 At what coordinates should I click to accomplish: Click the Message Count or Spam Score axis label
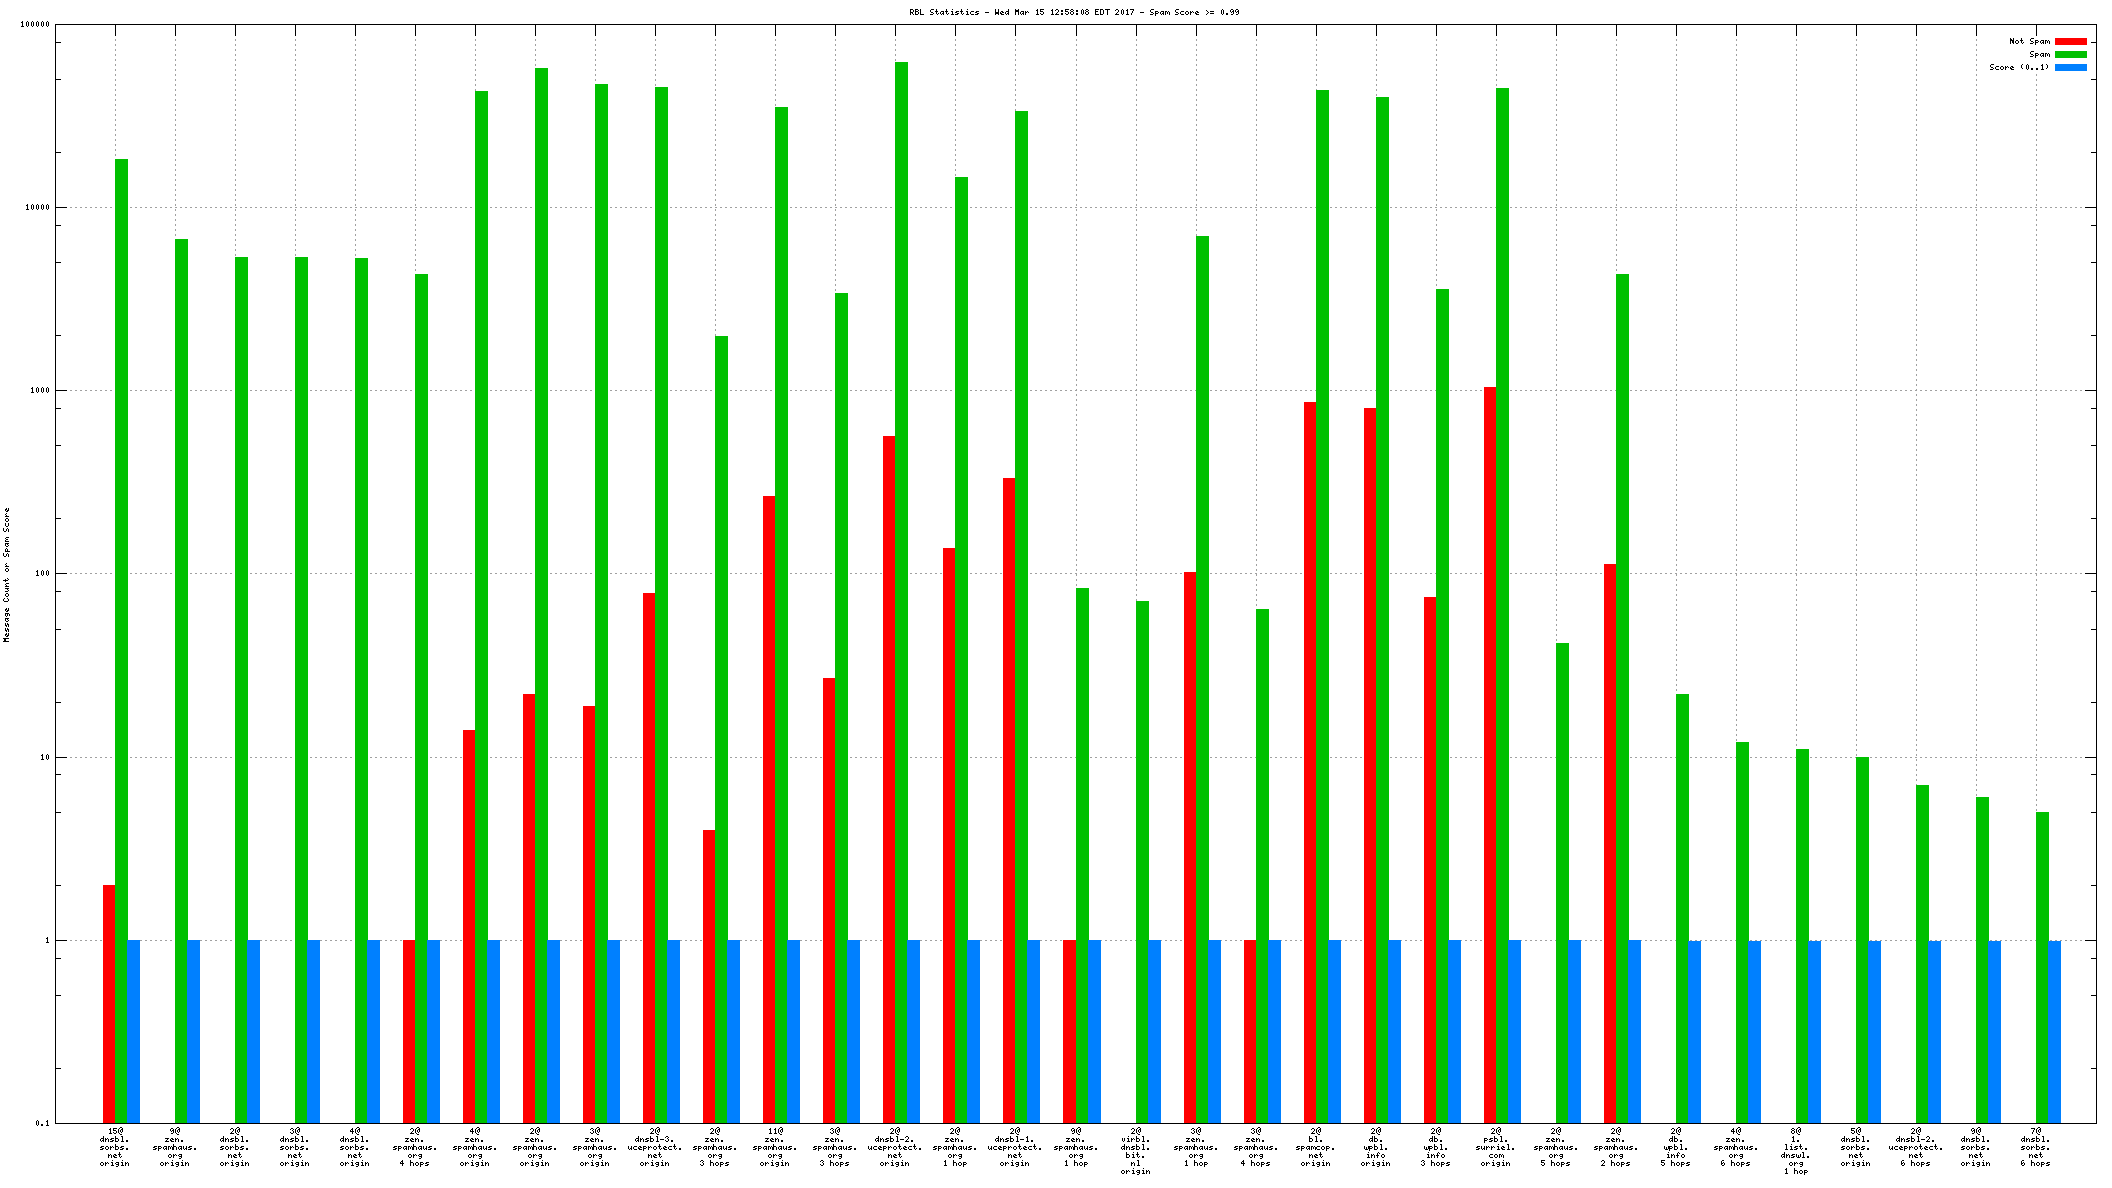tap(7, 574)
